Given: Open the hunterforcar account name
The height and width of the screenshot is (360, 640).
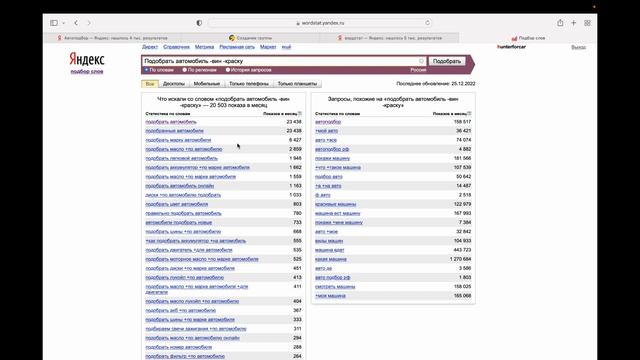Looking at the screenshot, I should coord(511,47).
